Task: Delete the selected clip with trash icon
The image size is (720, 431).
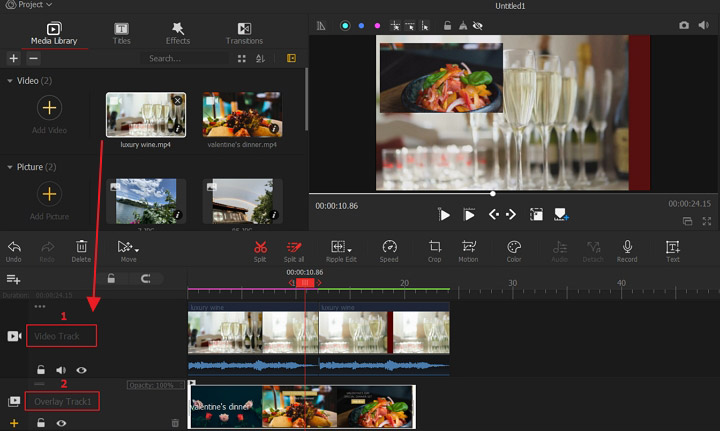Action: 81,247
